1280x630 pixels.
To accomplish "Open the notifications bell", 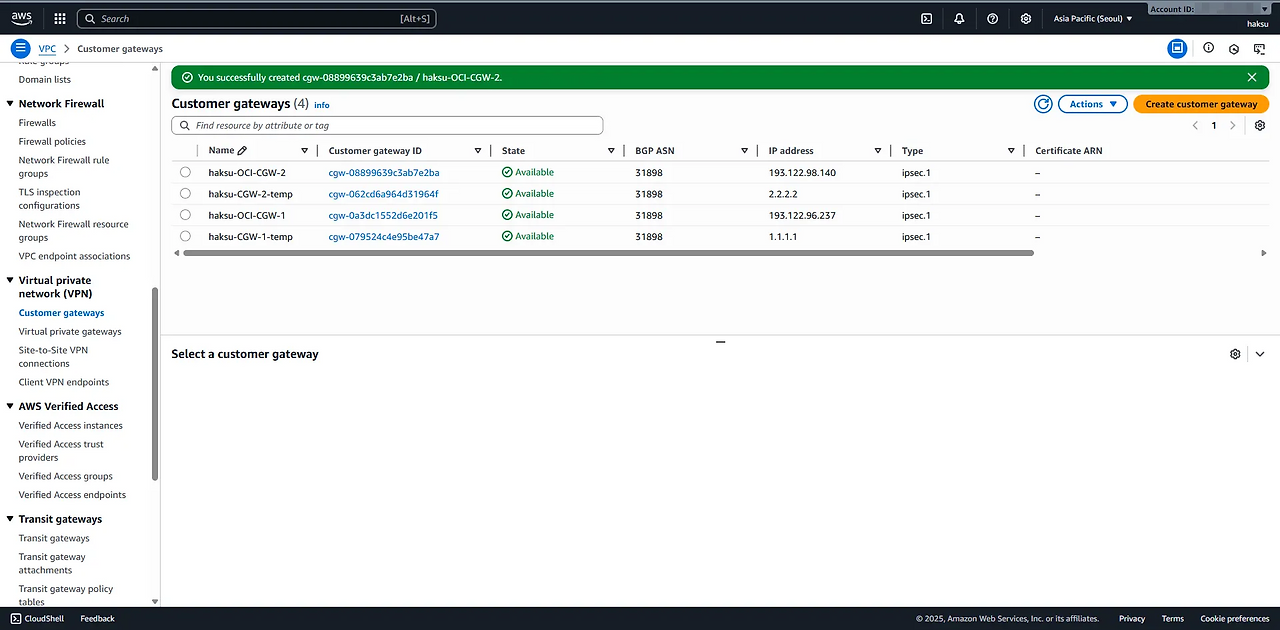I will coord(959,18).
